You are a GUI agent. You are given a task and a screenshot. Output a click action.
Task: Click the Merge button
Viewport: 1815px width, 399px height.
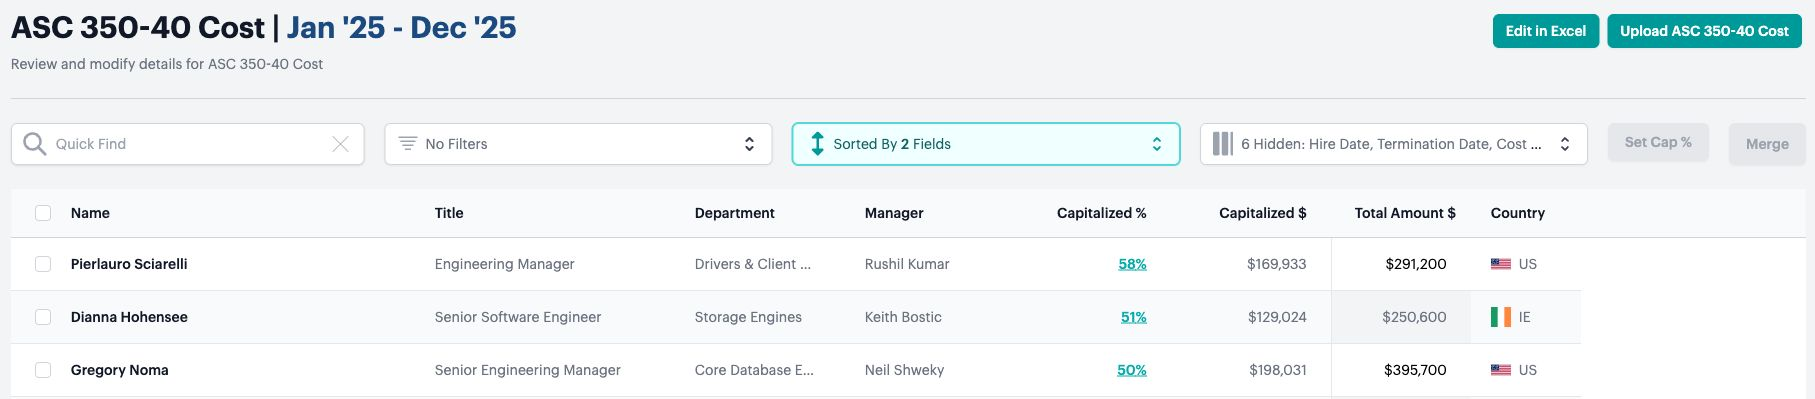(x=1767, y=144)
